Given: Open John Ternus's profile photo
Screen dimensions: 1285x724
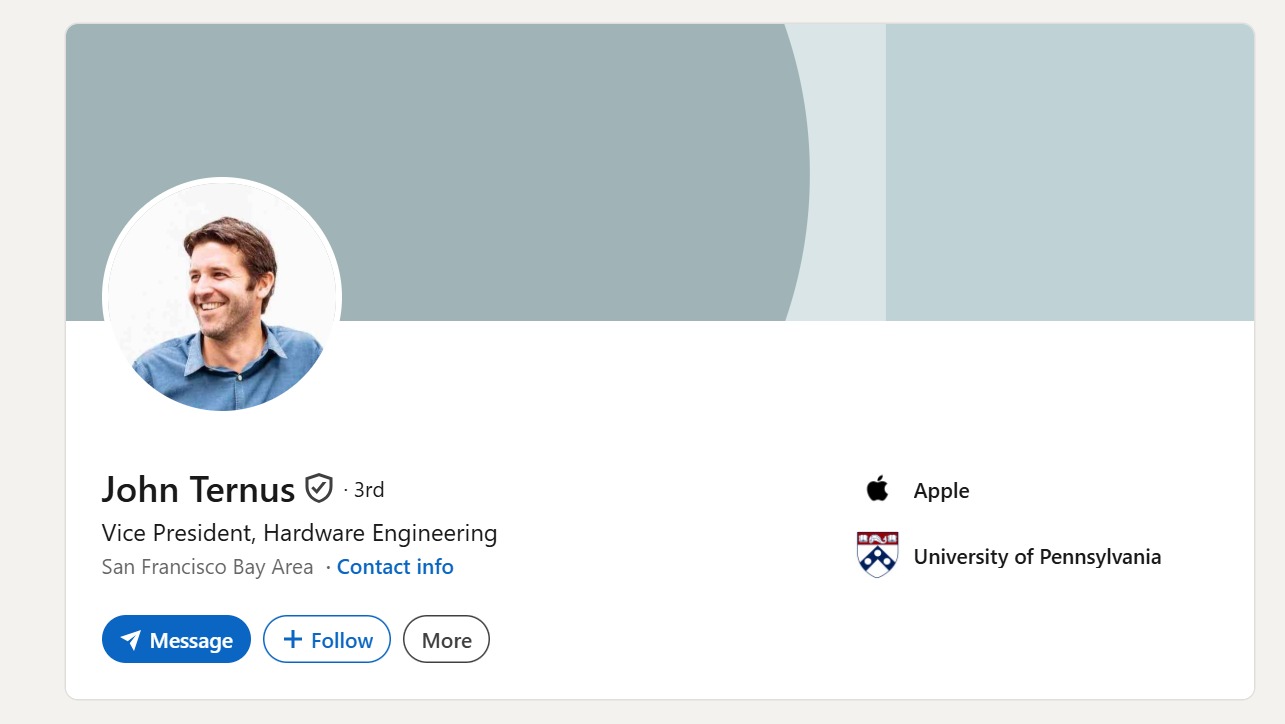Looking at the screenshot, I should pyautogui.click(x=221, y=296).
